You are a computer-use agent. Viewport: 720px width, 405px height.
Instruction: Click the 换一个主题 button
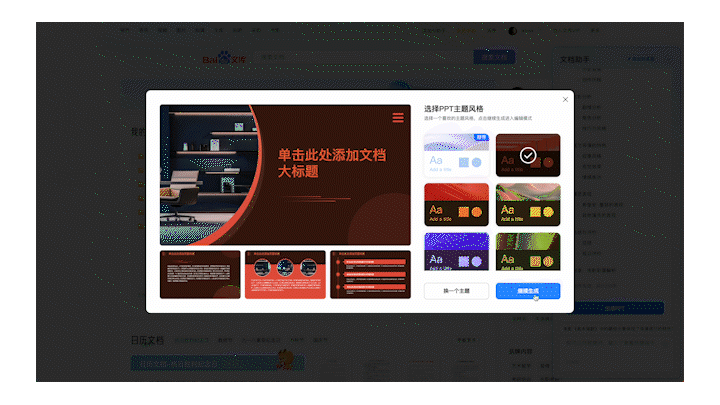(456, 291)
